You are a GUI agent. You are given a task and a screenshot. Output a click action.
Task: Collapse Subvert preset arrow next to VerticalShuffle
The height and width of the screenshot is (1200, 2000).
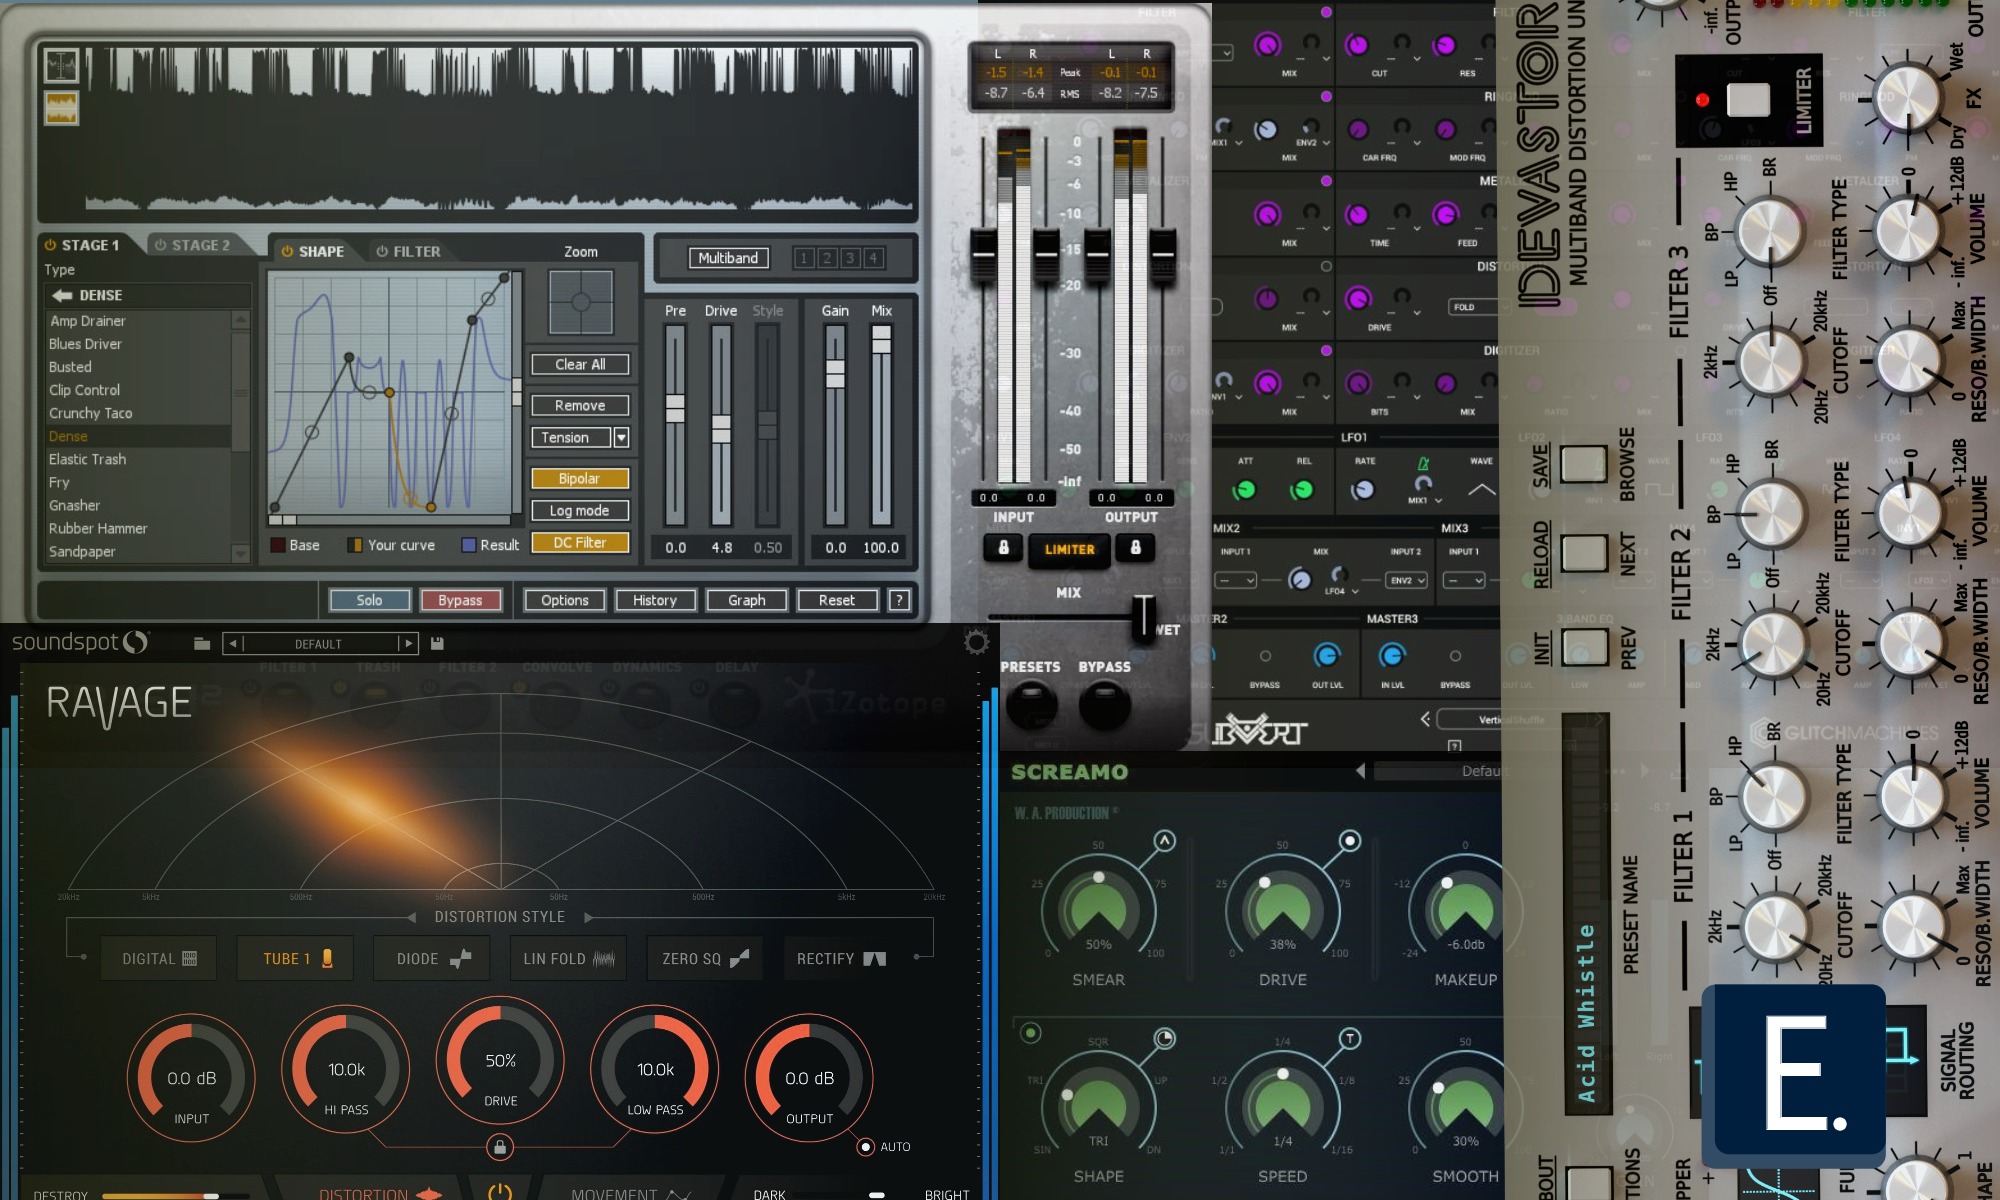[x=1425, y=719]
